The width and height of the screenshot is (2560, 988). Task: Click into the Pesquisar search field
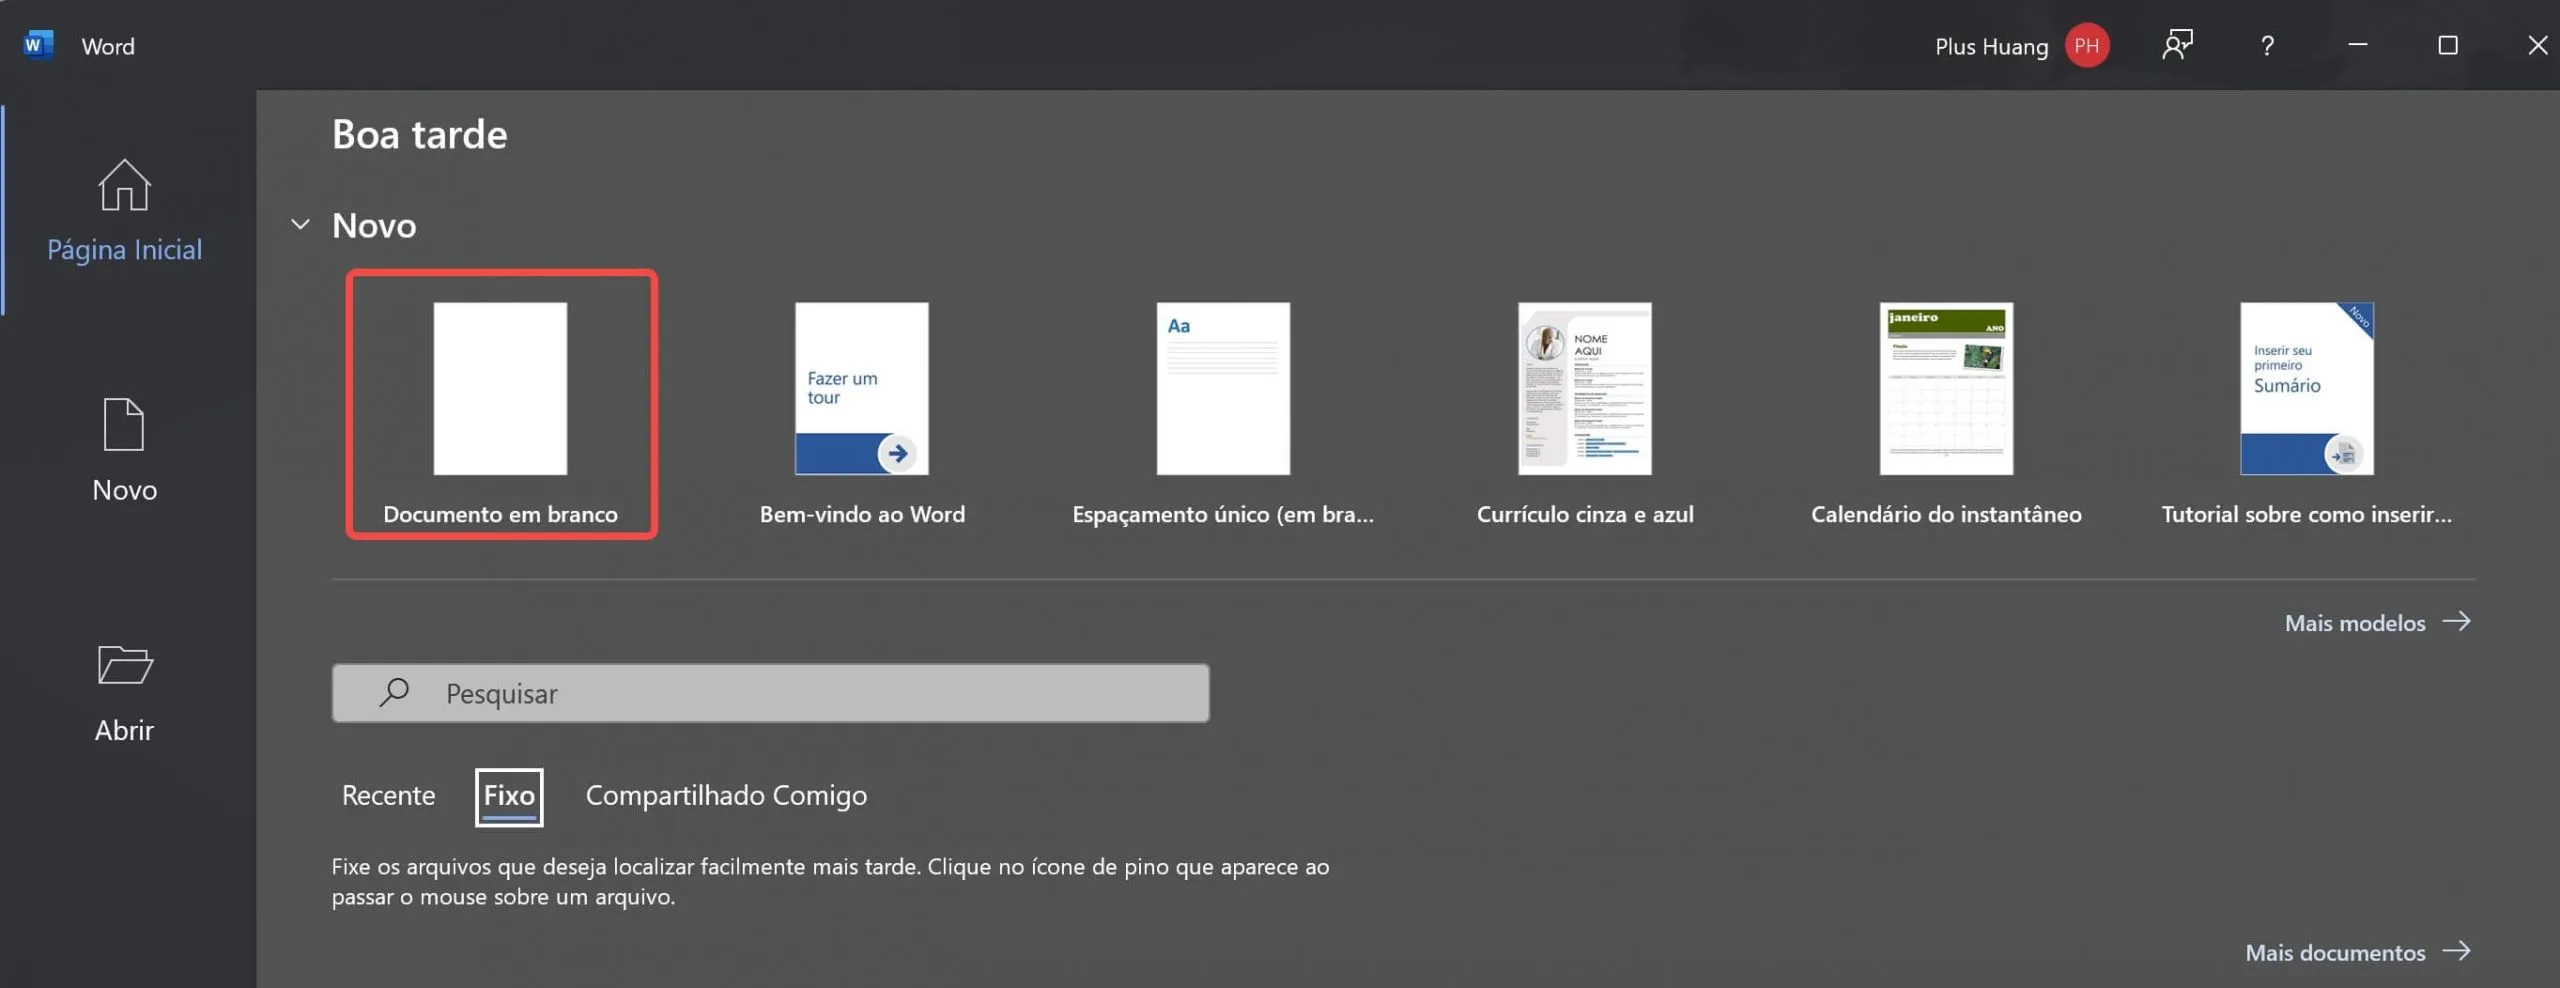coord(770,692)
